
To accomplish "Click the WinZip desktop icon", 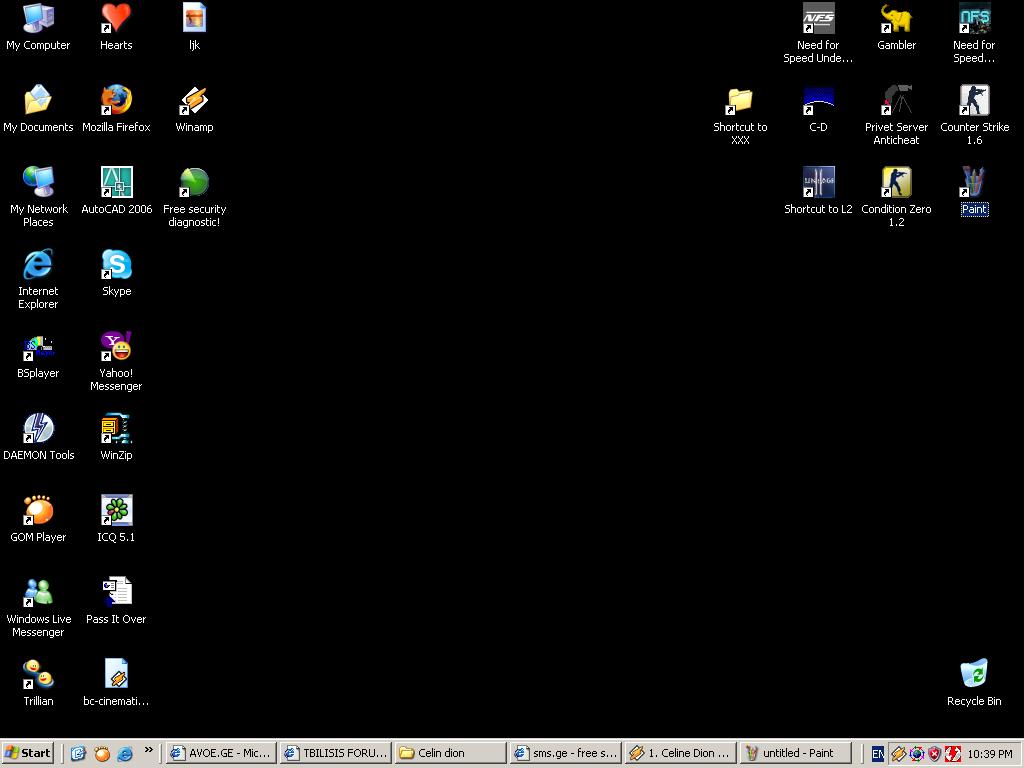I will point(116,429).
